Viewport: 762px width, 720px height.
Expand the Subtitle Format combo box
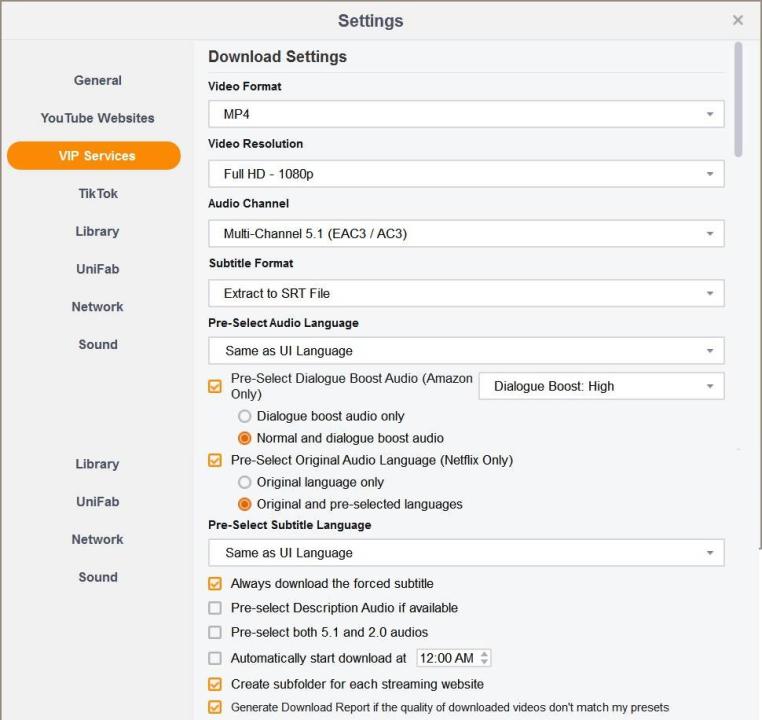coord(466,293)
